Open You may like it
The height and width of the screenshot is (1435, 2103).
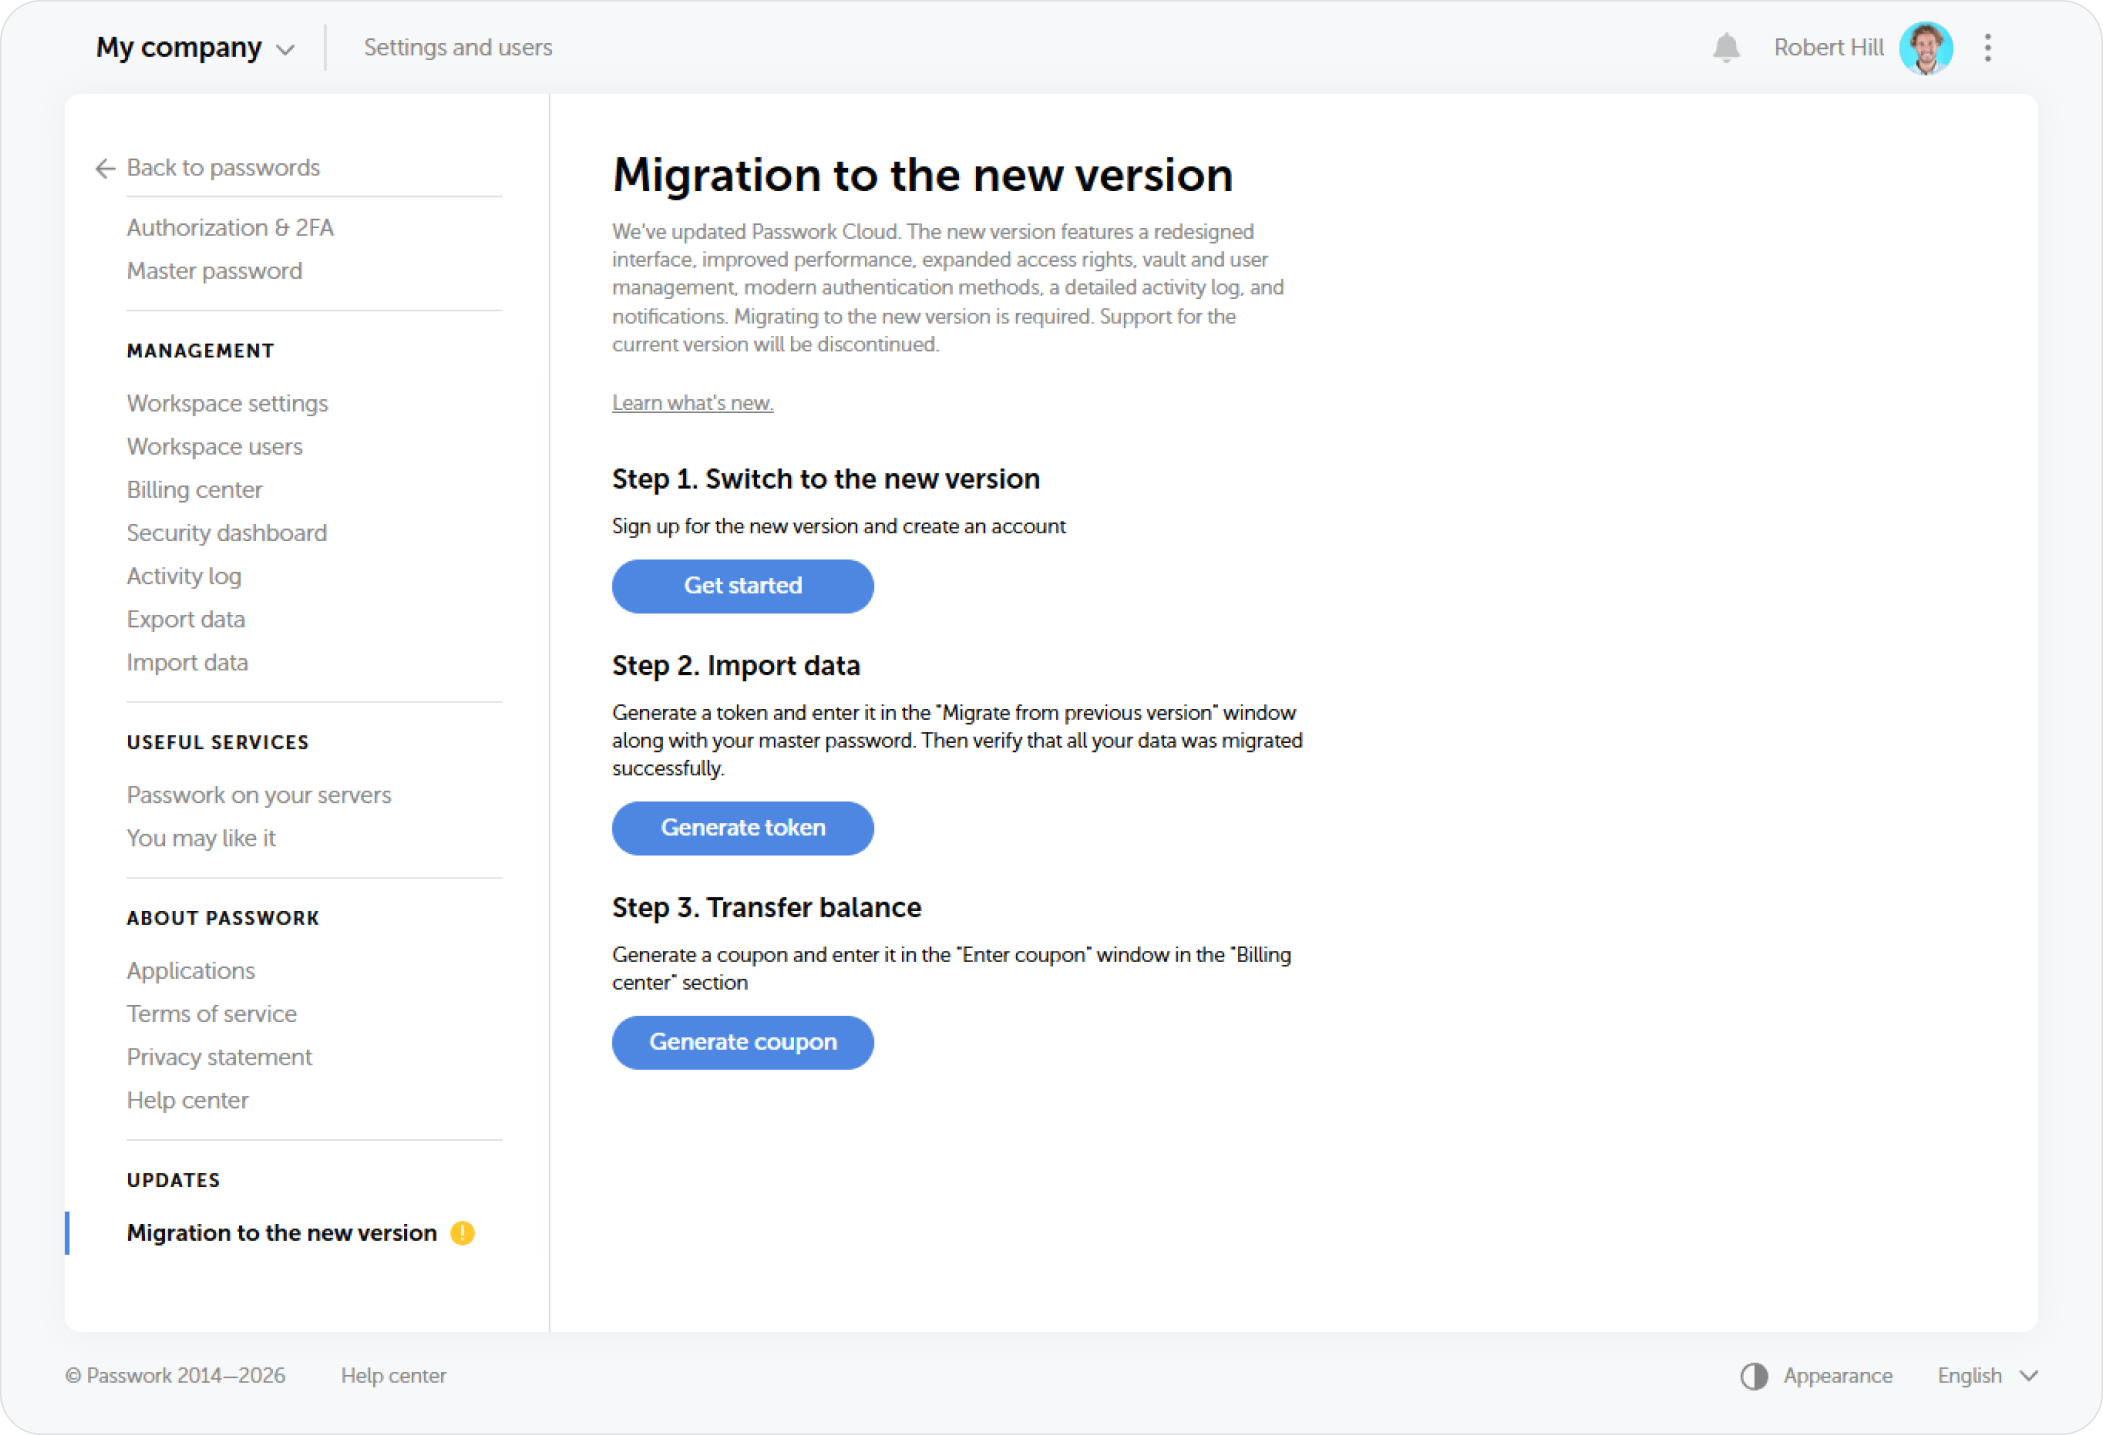tap(201, 838)
